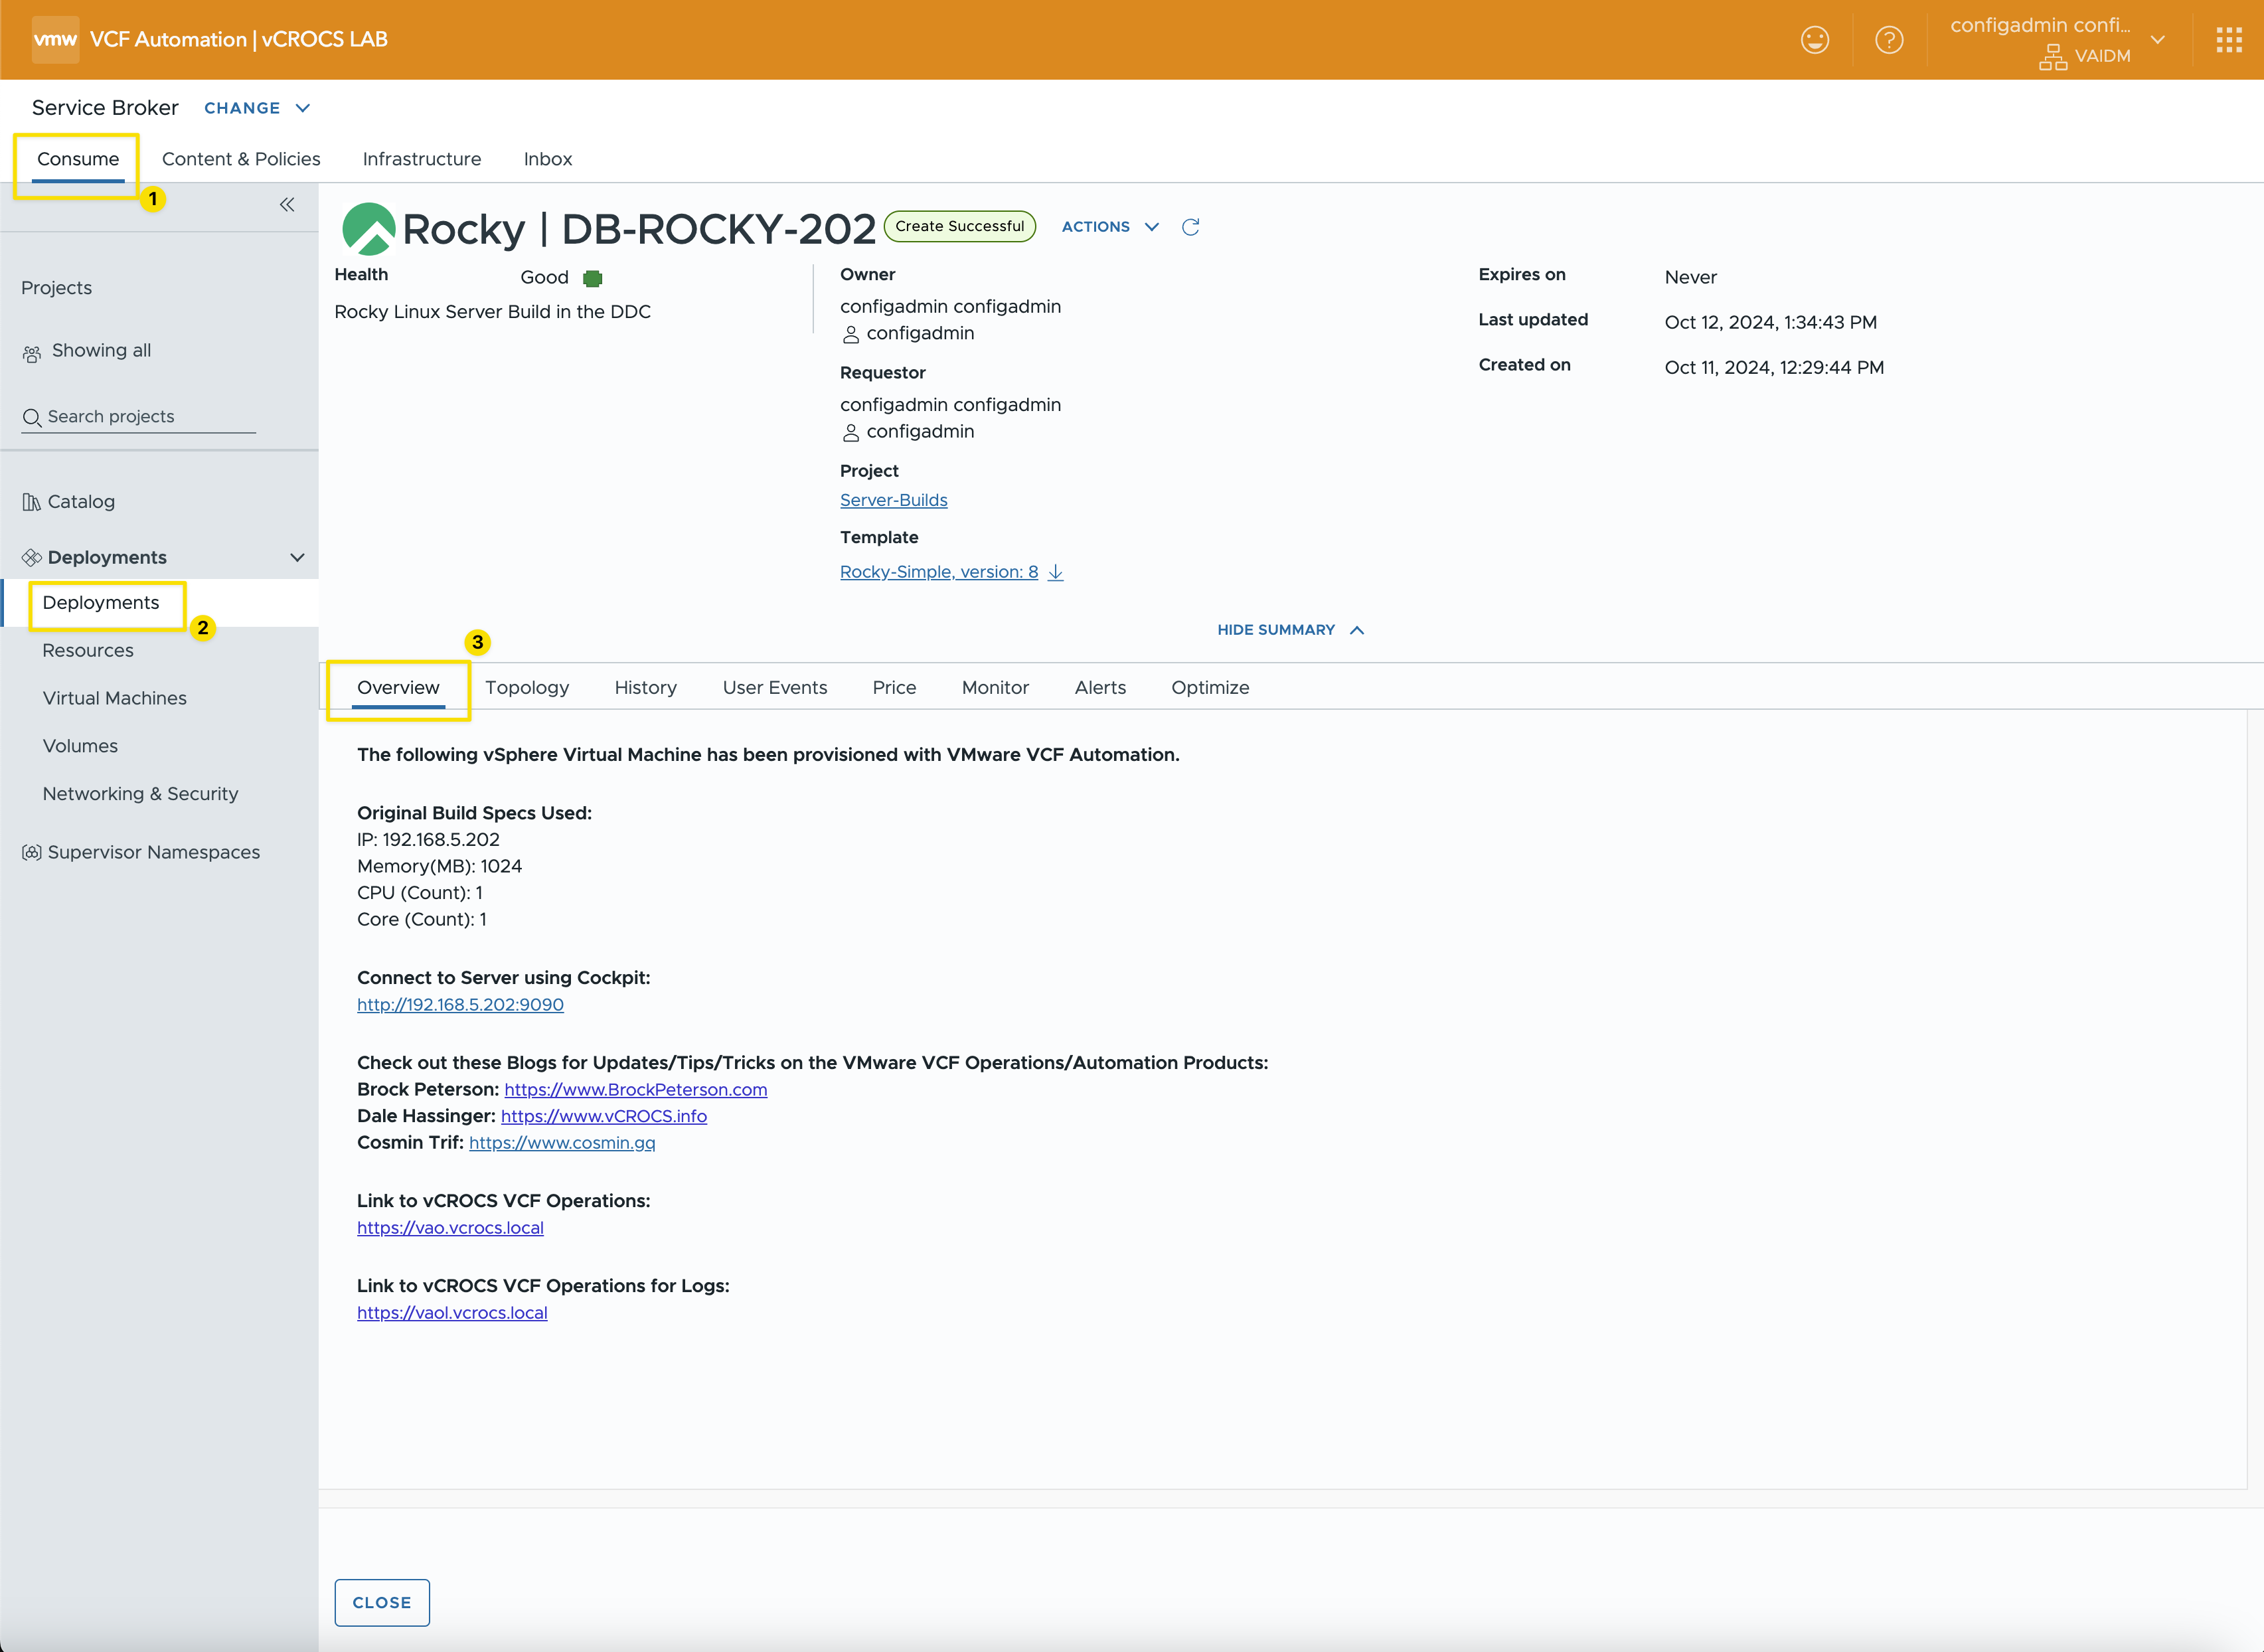Click the green health status indicator
This screenshot has width=2264, height=1652.
[x=592, y=278]
